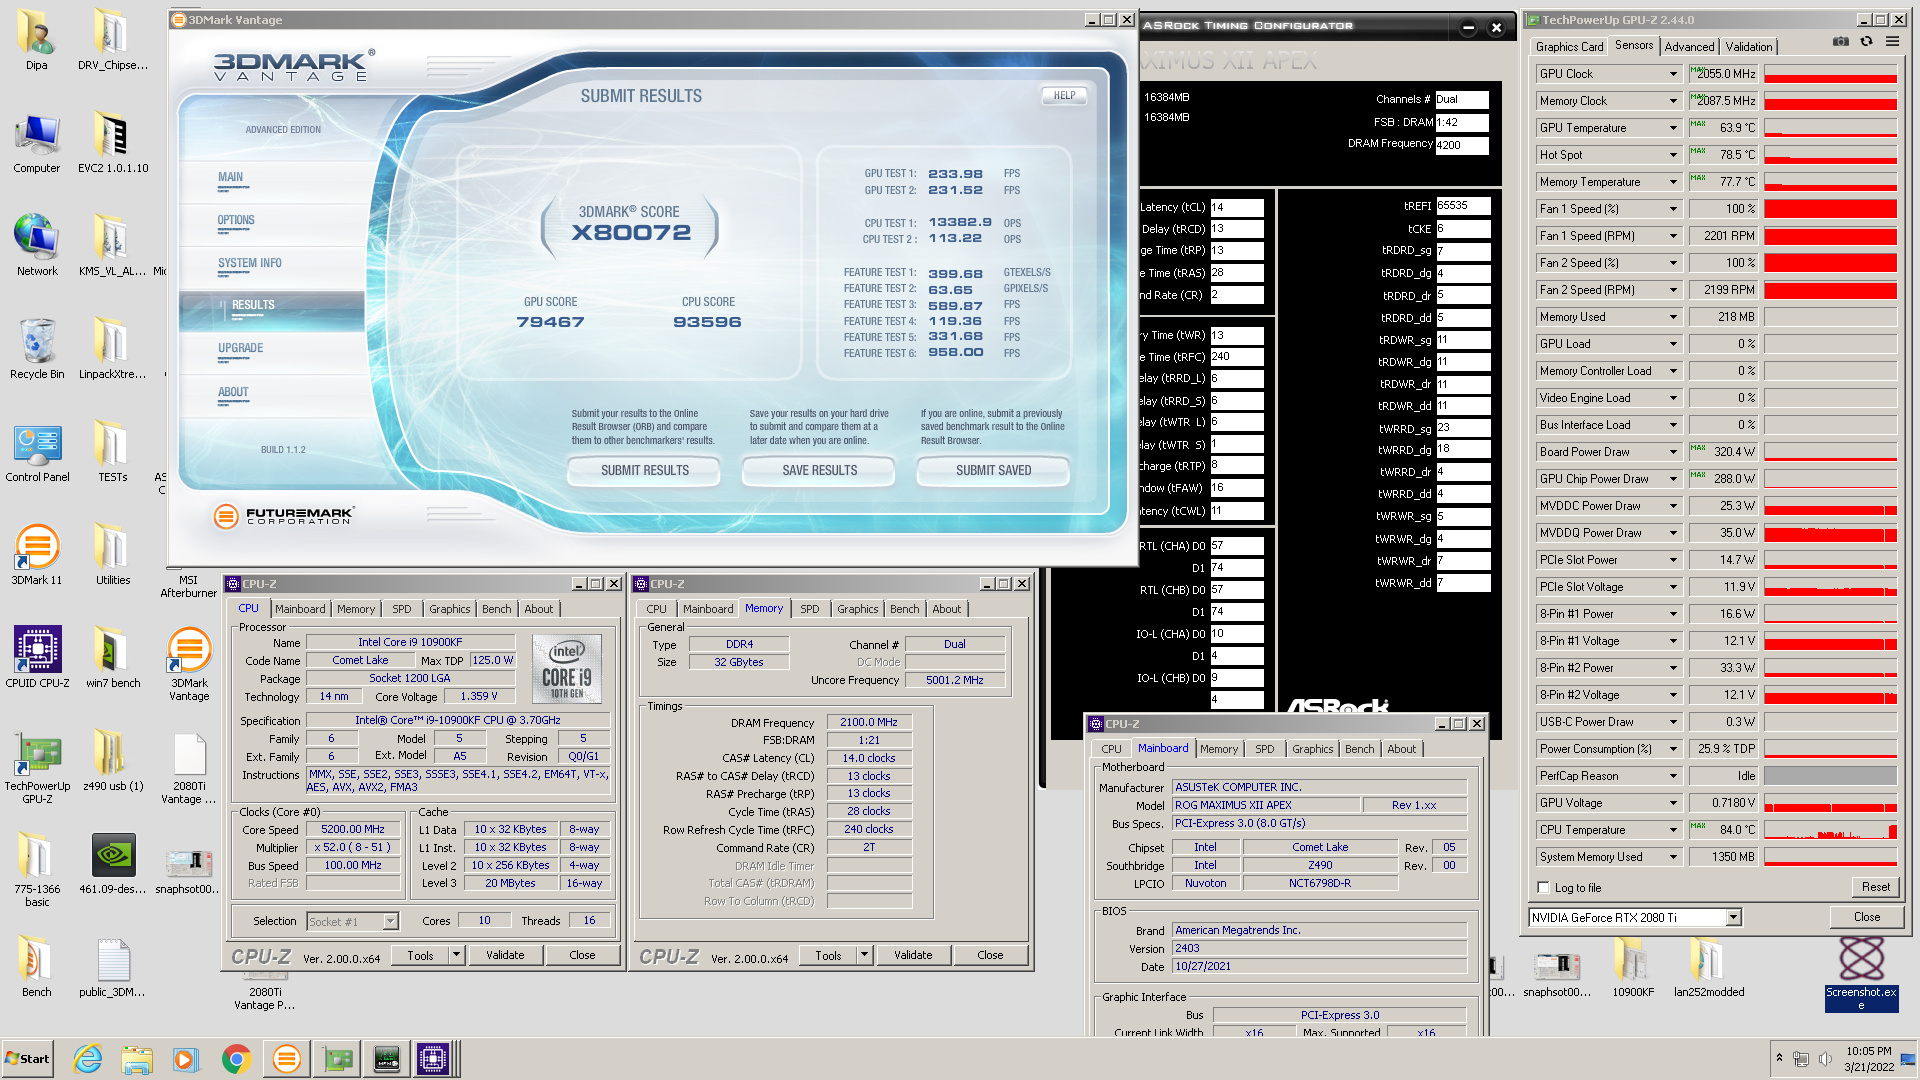Screen dimensions: 1920x1080
Task: Expand the PerfCap Reason sensor dropdown
Action: tap(1673, 776)
